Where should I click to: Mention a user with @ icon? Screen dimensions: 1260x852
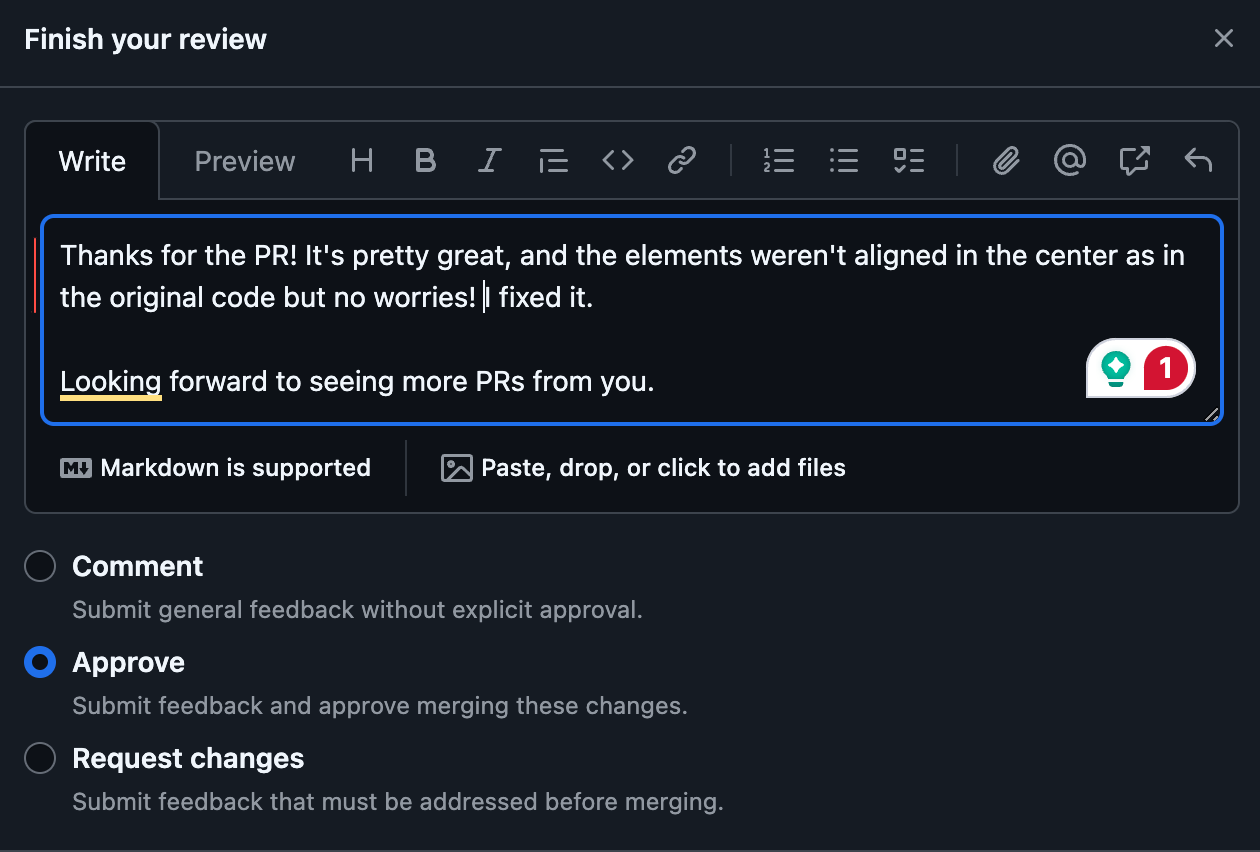coord(1070,160)
